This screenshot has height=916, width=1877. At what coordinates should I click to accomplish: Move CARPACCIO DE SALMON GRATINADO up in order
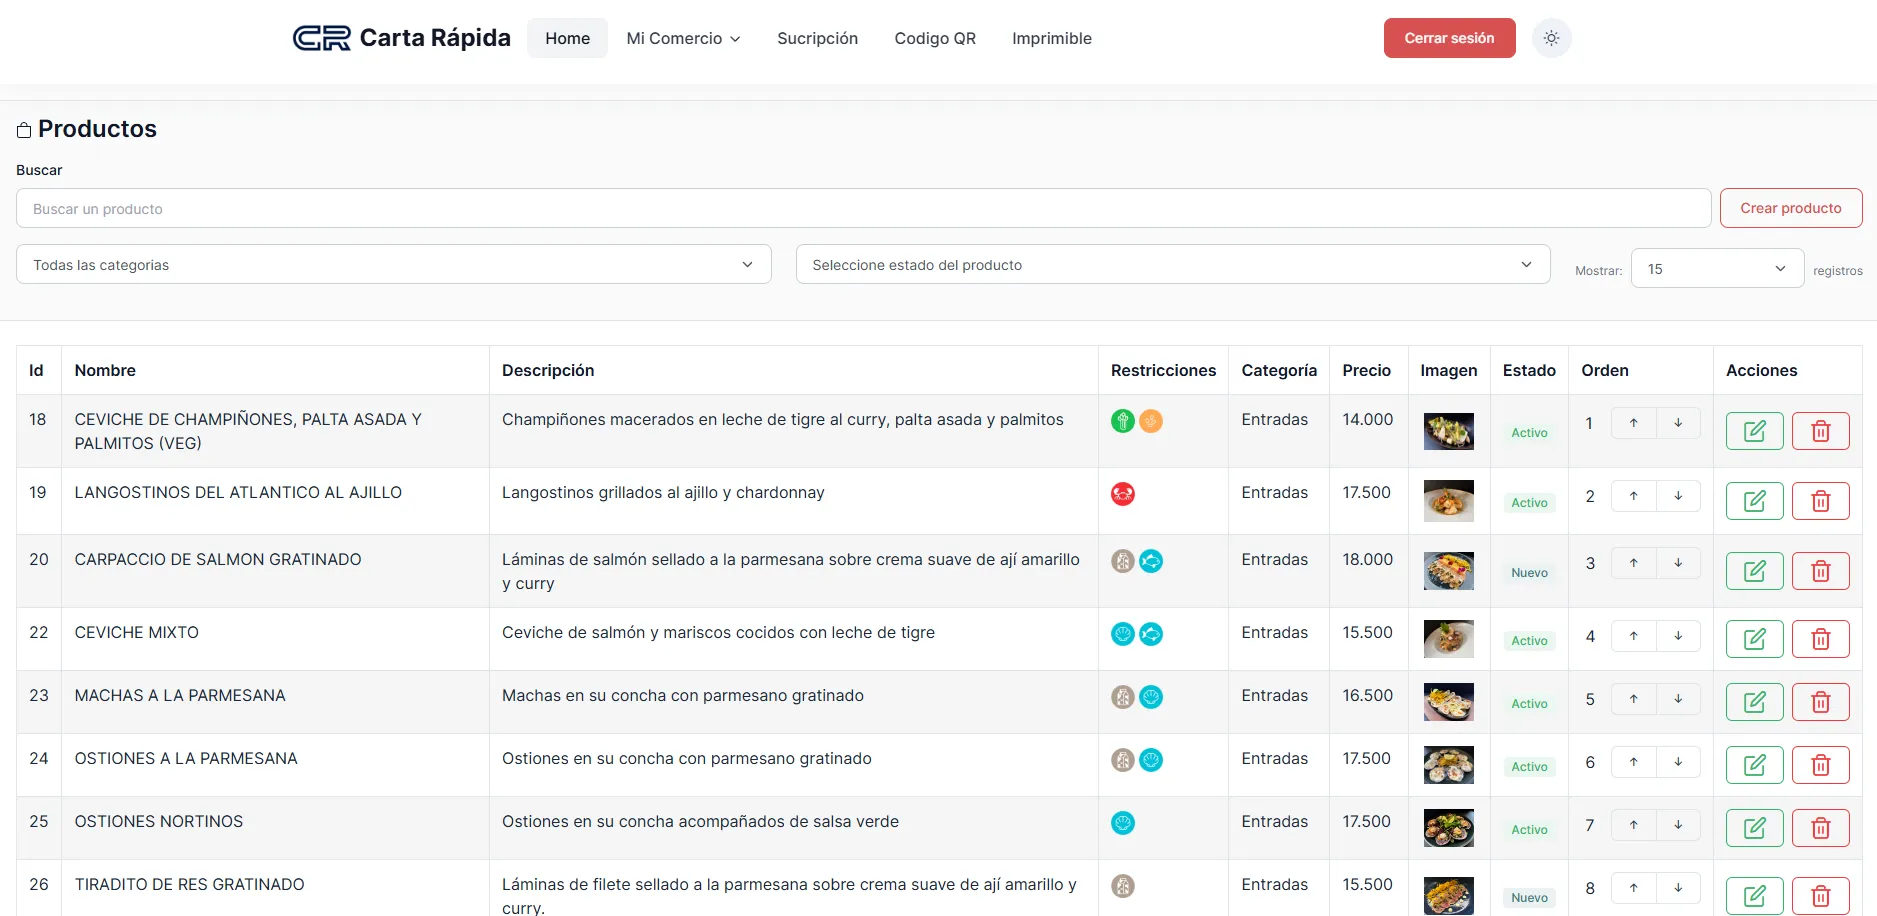1633,563
